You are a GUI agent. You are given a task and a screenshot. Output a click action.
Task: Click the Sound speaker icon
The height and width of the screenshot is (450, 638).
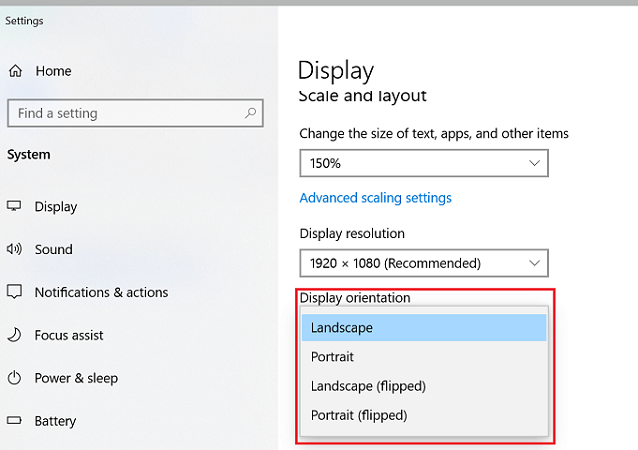click(x=15, y=250)
